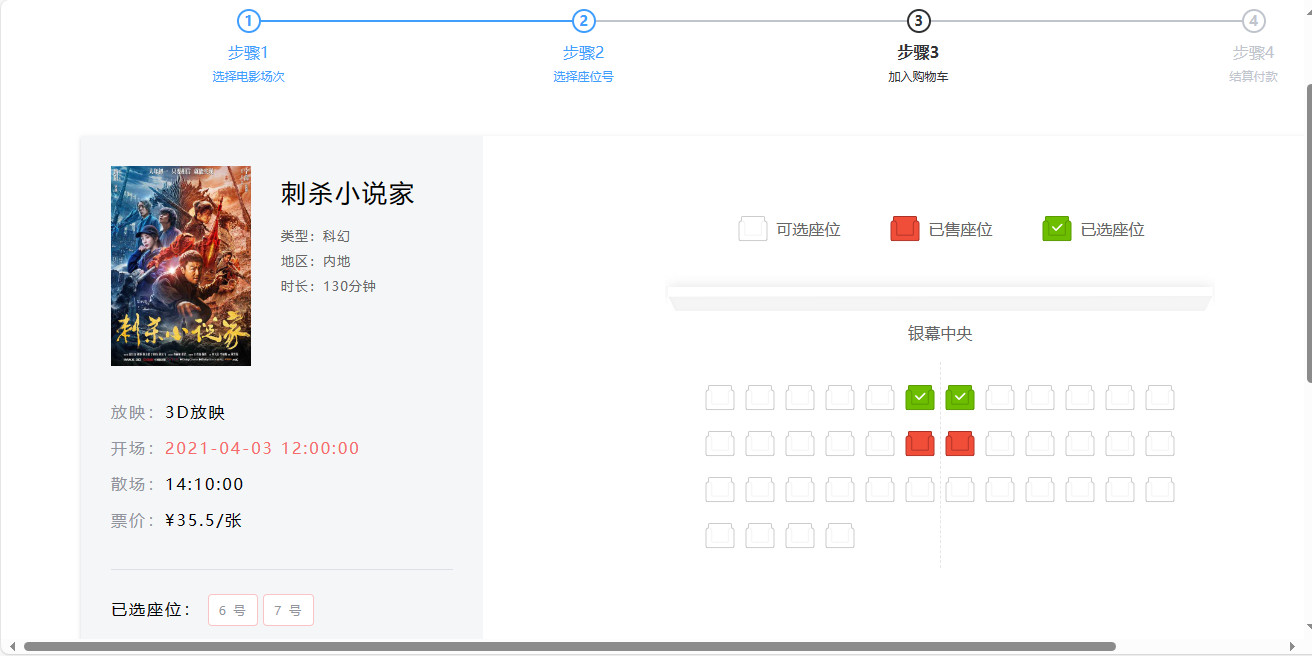Select the tenth seat in row two
1312x656 pixels.
[x=1080, y=444]
